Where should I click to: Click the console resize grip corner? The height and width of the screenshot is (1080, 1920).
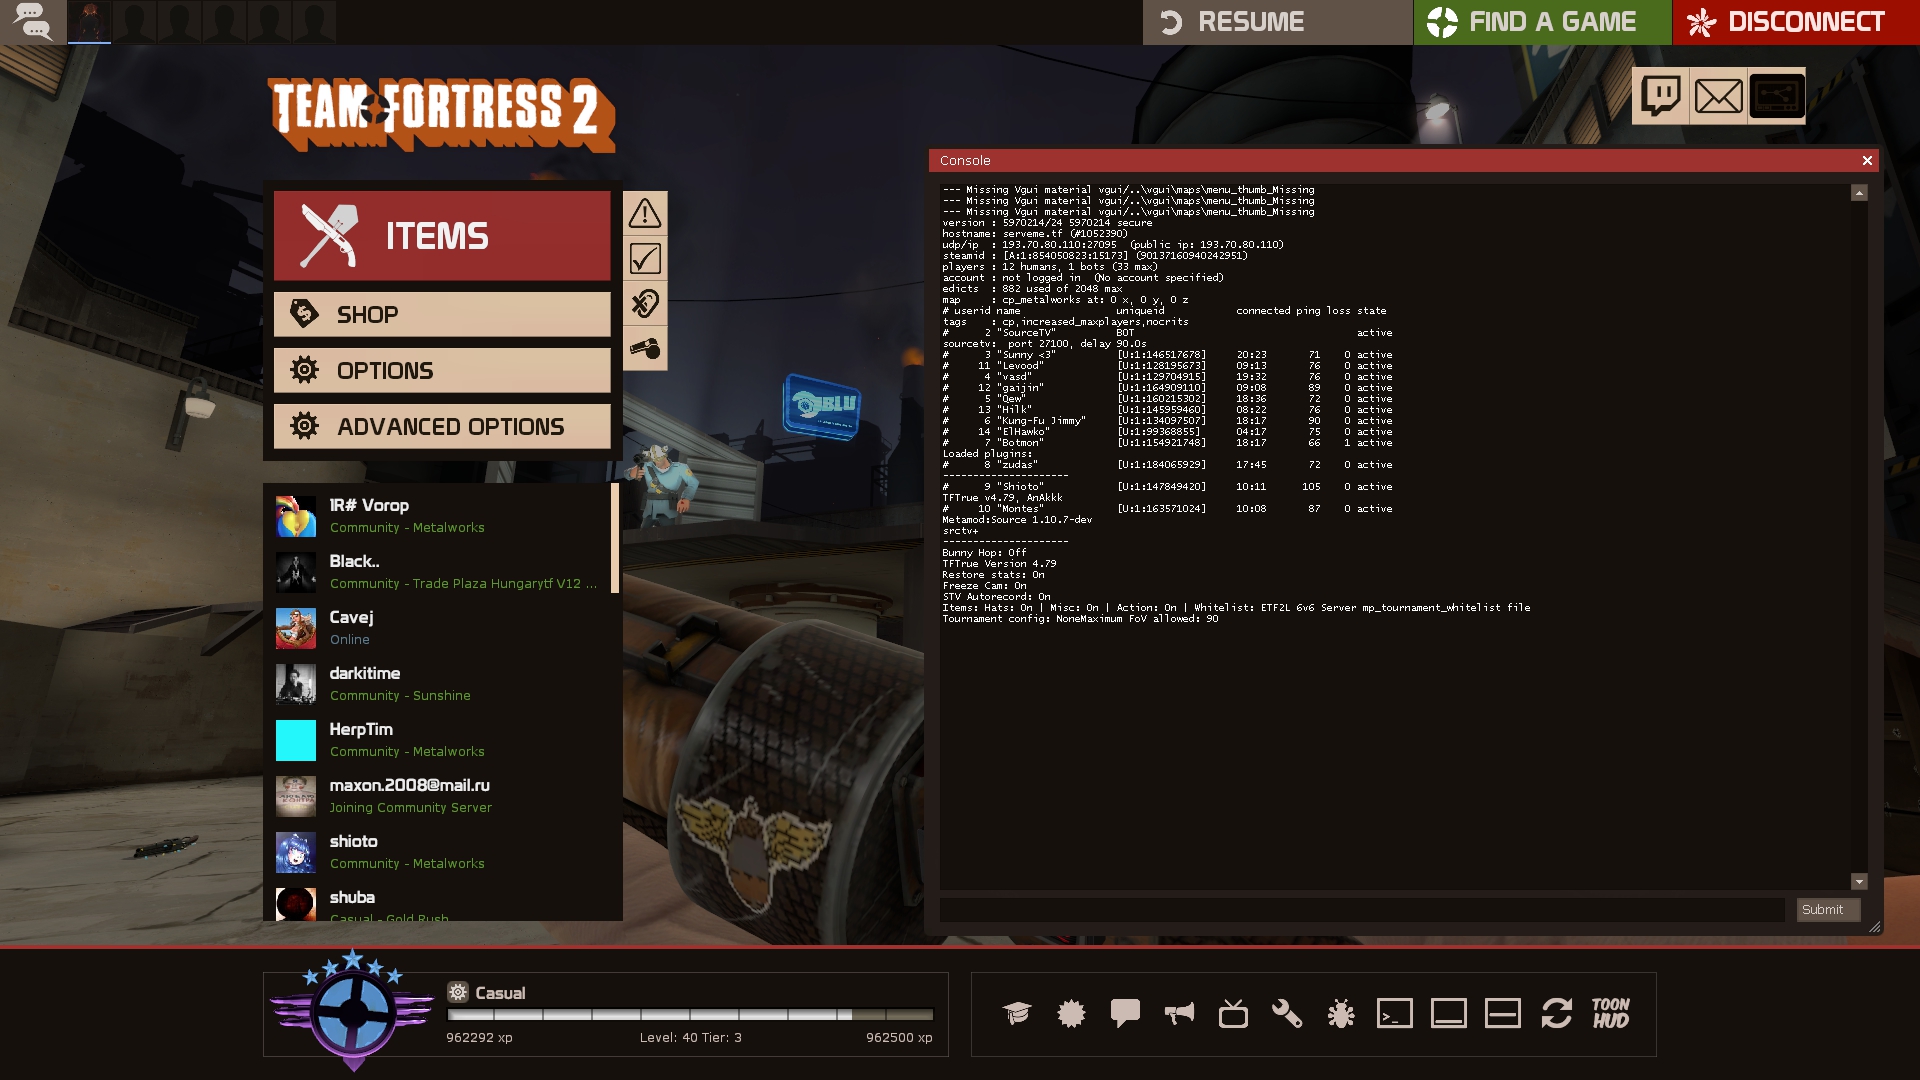point(1874,927)
